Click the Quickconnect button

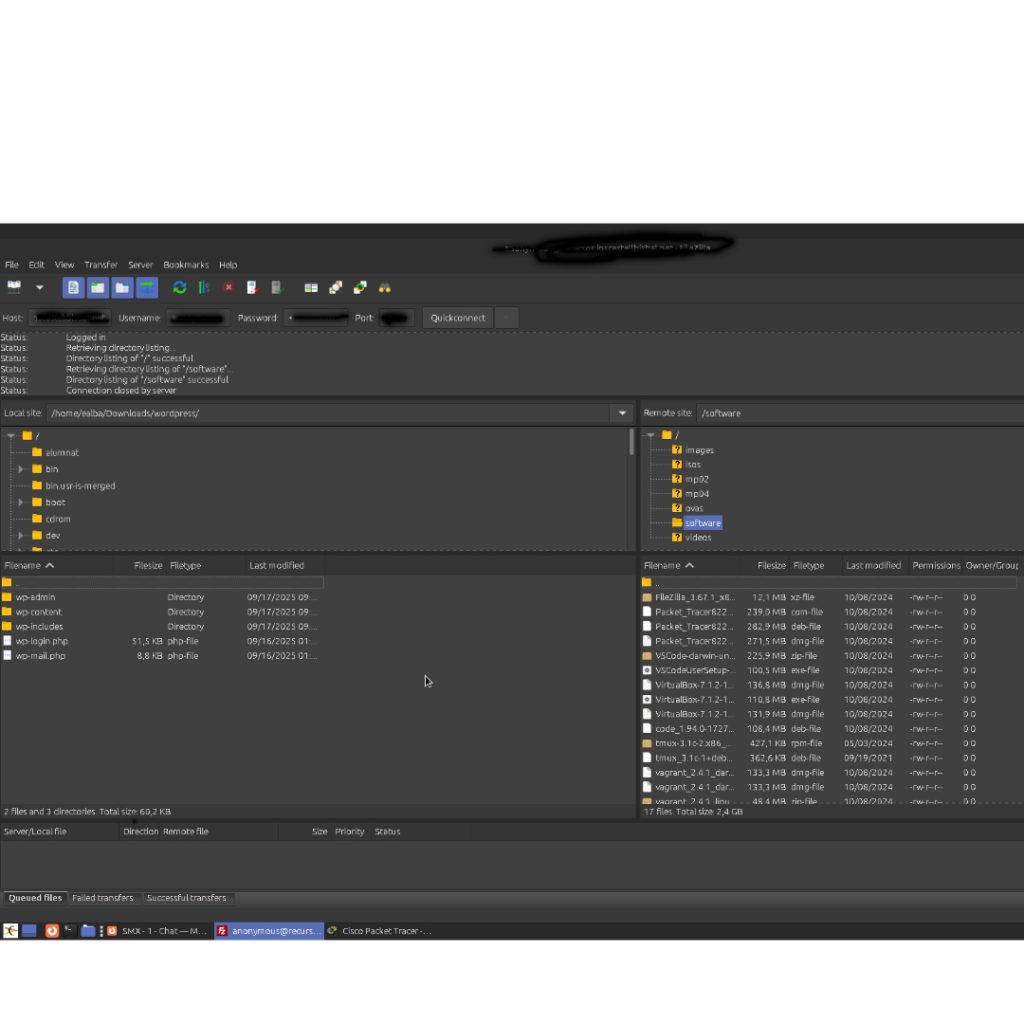pos(457,318)
